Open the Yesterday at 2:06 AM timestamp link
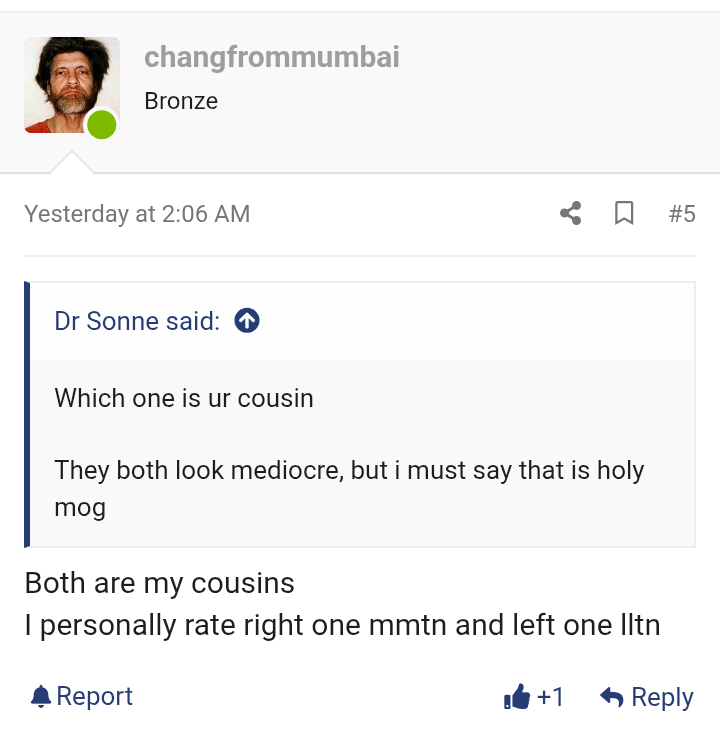The image size is (720, 738). coord(137,214)
